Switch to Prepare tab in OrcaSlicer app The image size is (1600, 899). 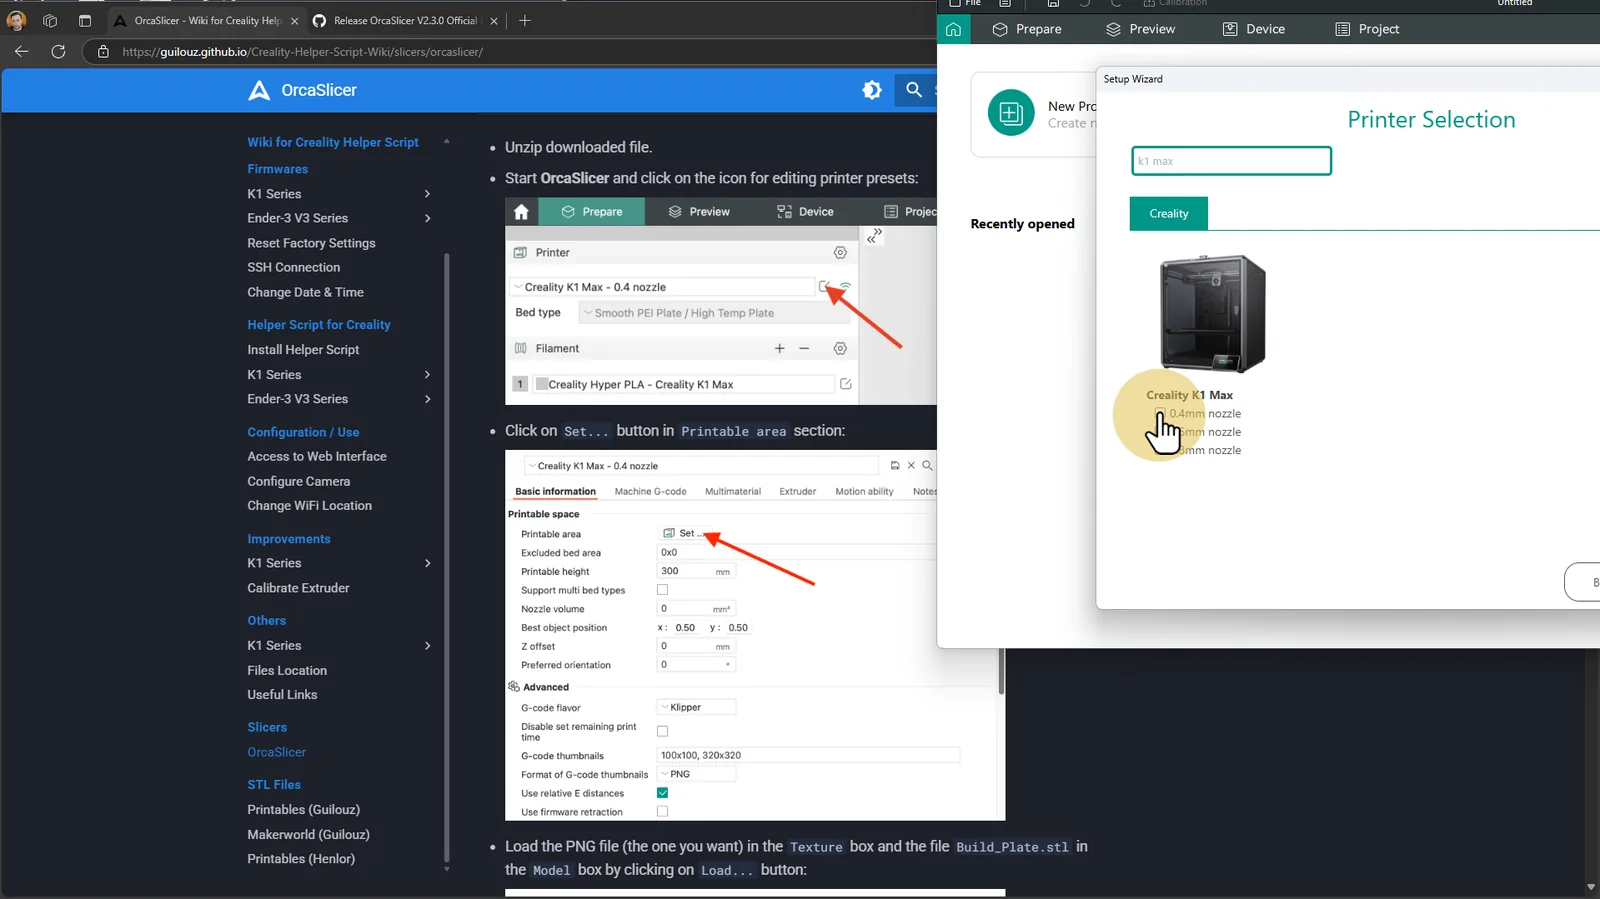click(1027, 29)
